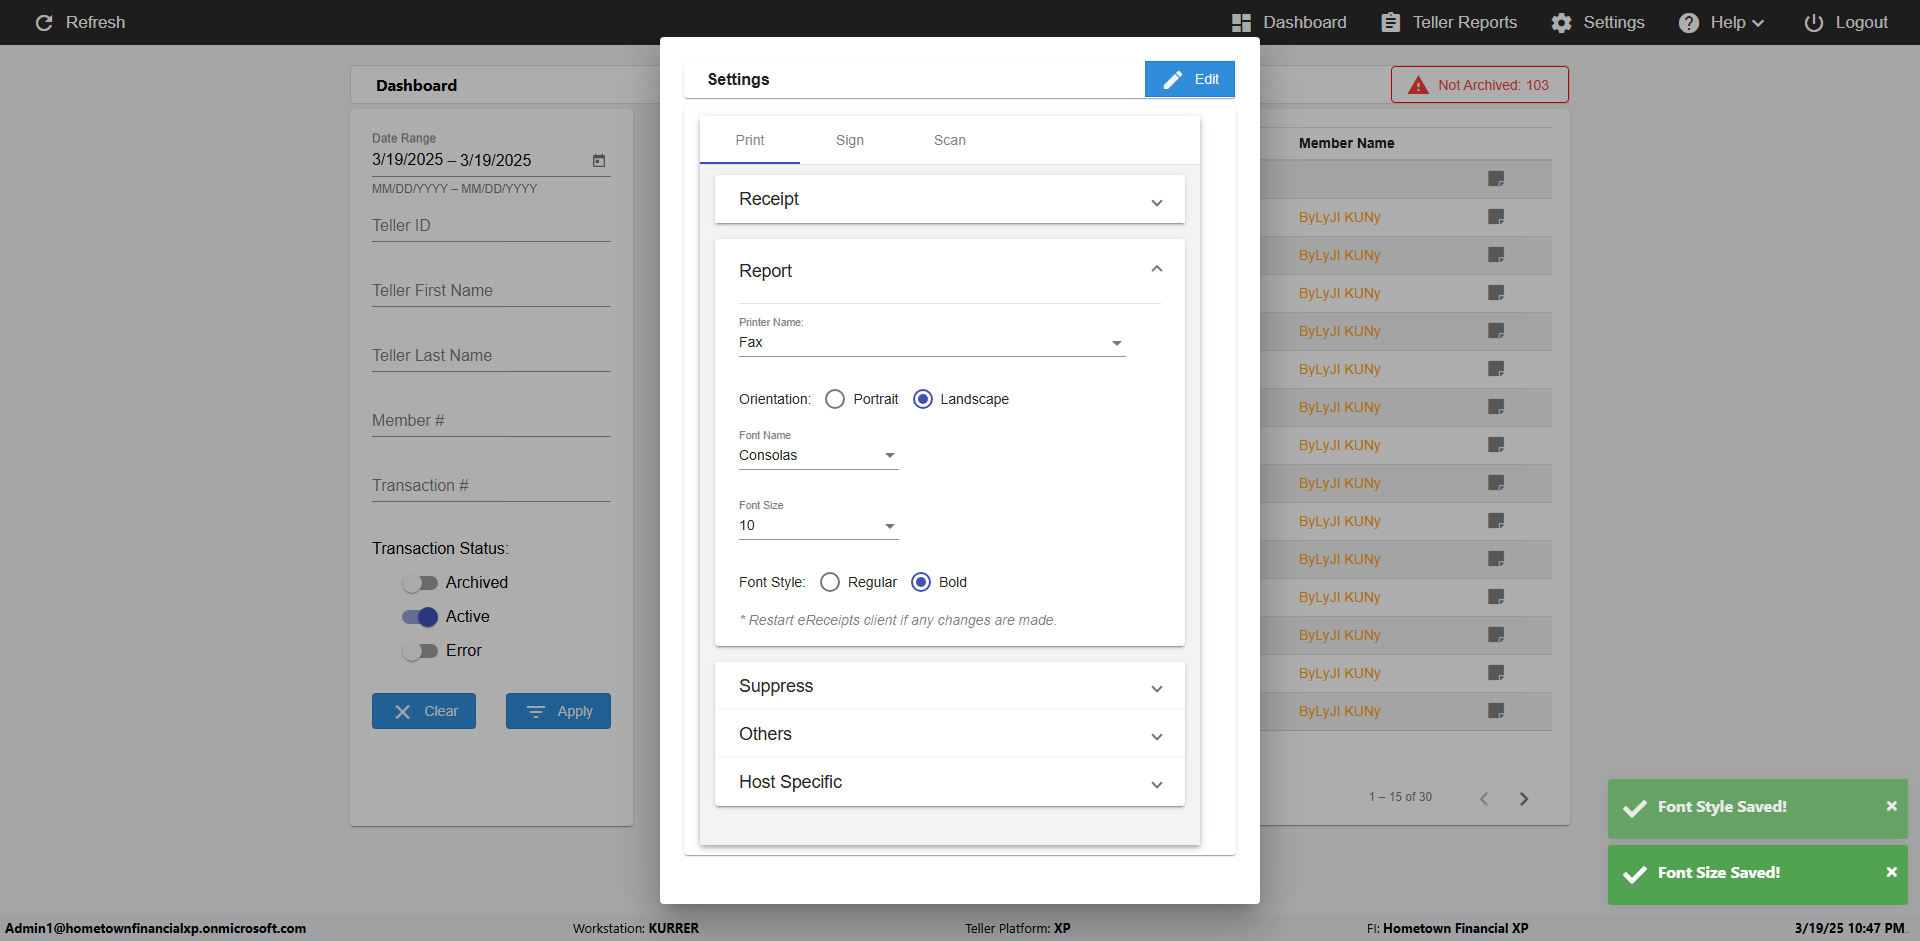This screenshot has width=1920, height=941.
Task: Click the pencil icon on Edit button
Action: point(1173,79)
